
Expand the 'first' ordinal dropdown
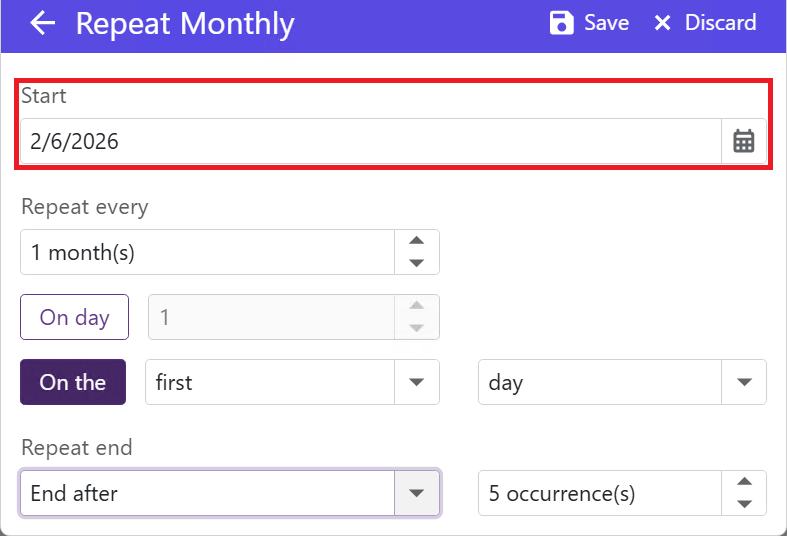(417, 382)
